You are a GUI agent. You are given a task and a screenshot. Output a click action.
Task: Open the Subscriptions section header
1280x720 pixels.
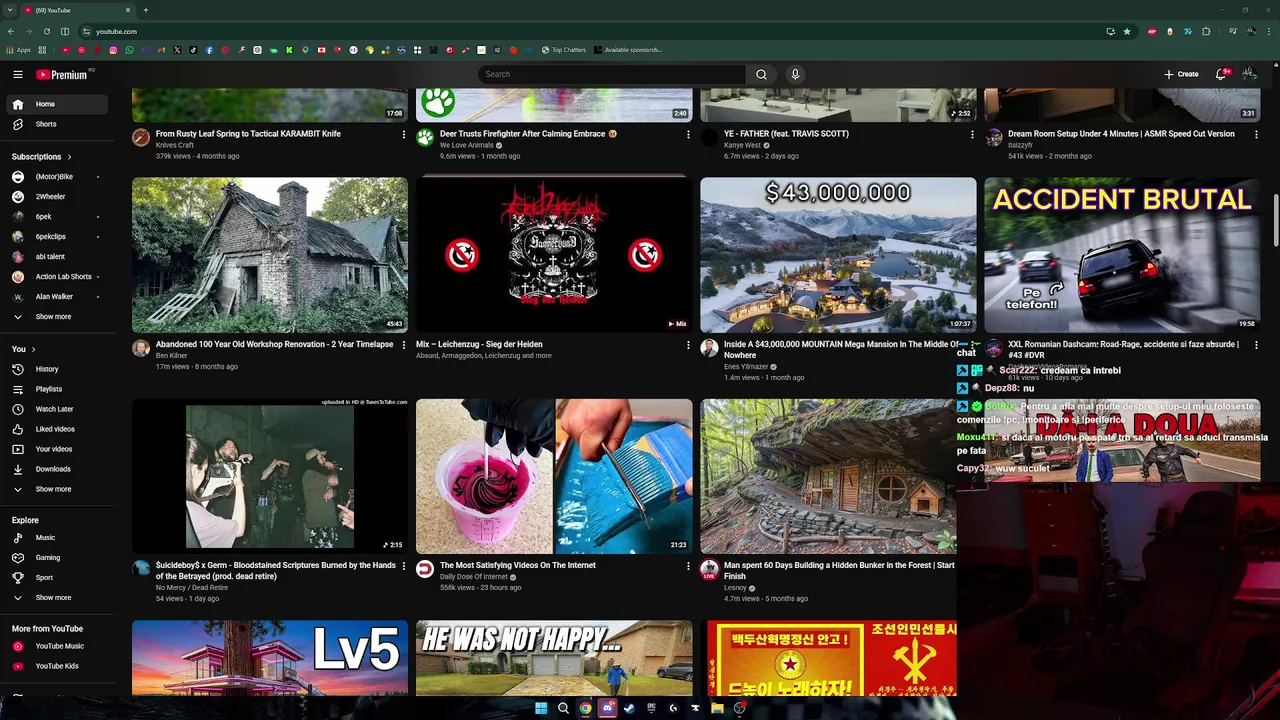[x=41, y=157]
